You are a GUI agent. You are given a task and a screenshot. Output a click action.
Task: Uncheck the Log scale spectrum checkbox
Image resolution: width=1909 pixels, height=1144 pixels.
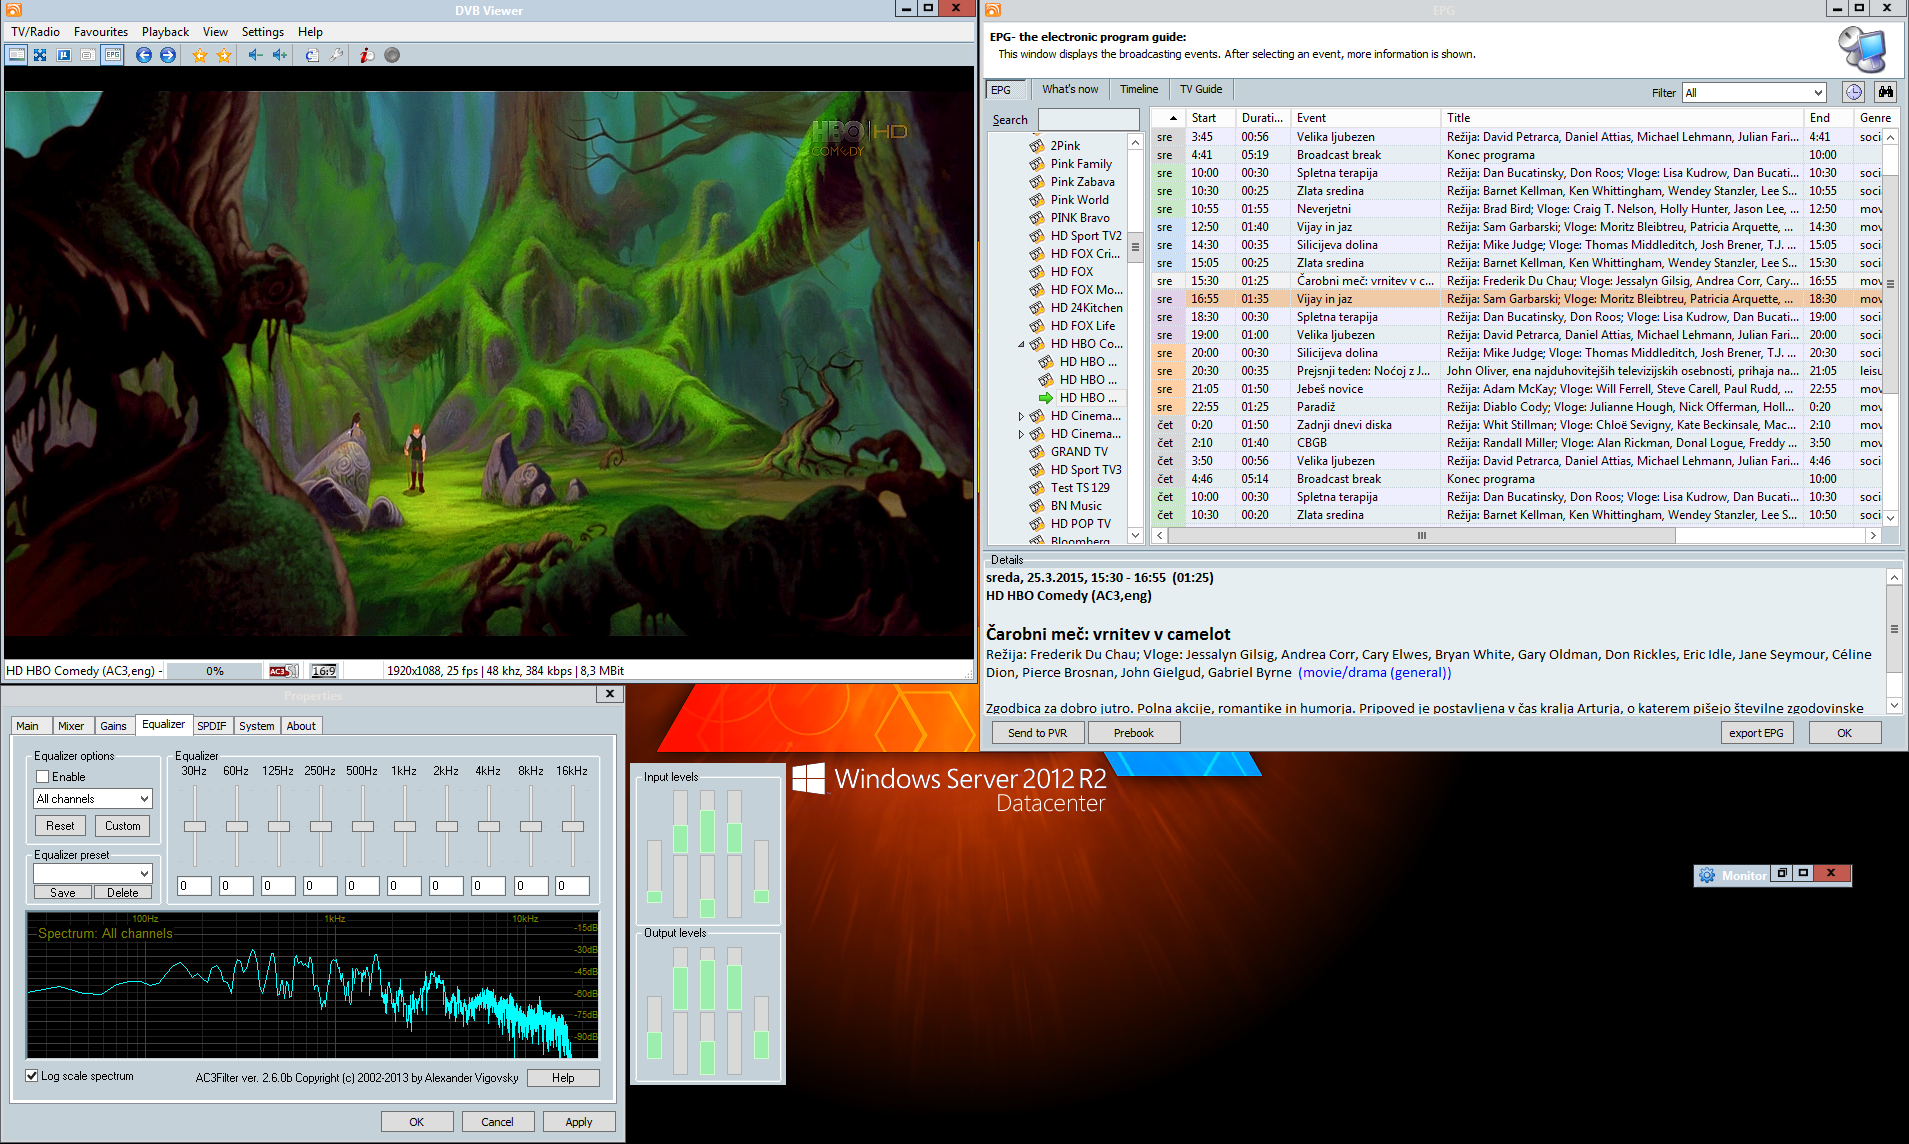point(32,1076)
